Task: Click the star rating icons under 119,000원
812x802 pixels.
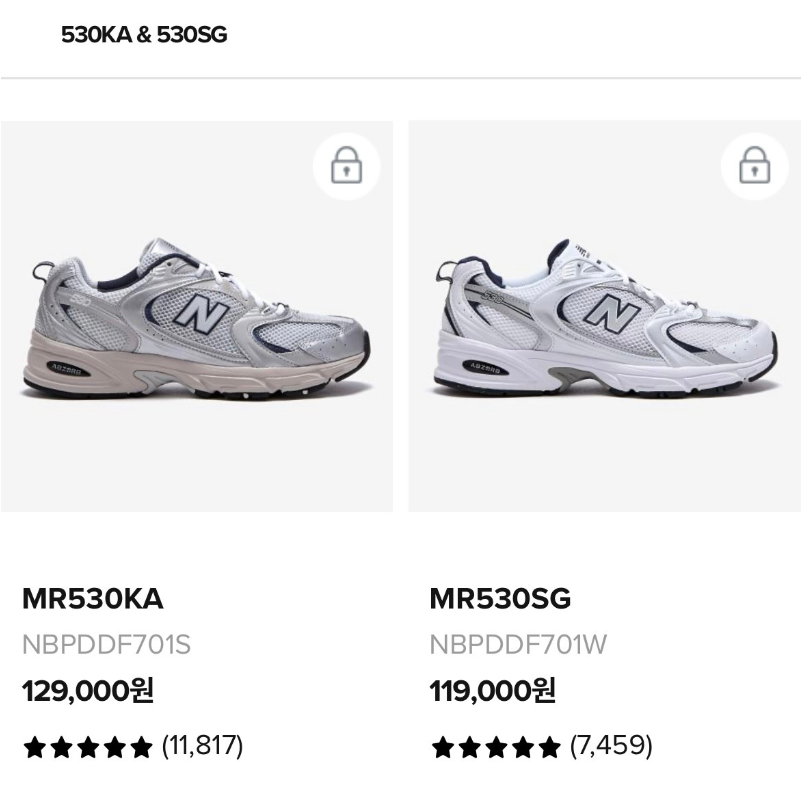Action: (496, 747)
